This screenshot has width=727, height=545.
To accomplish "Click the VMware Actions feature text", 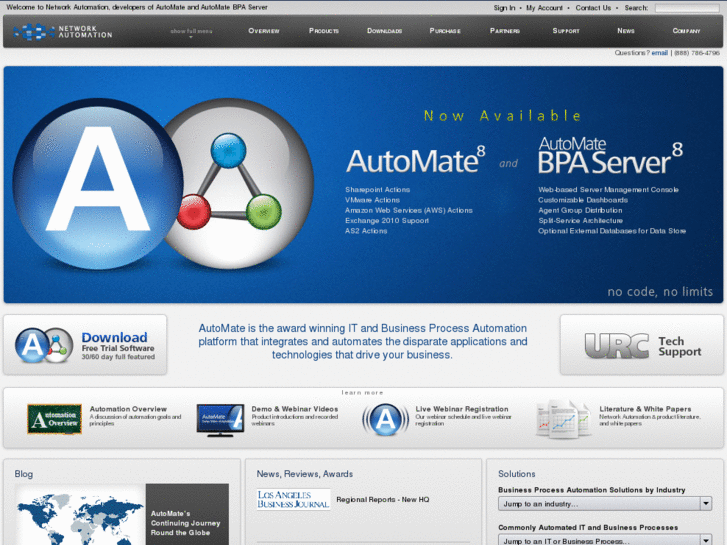I will point(372,200).
